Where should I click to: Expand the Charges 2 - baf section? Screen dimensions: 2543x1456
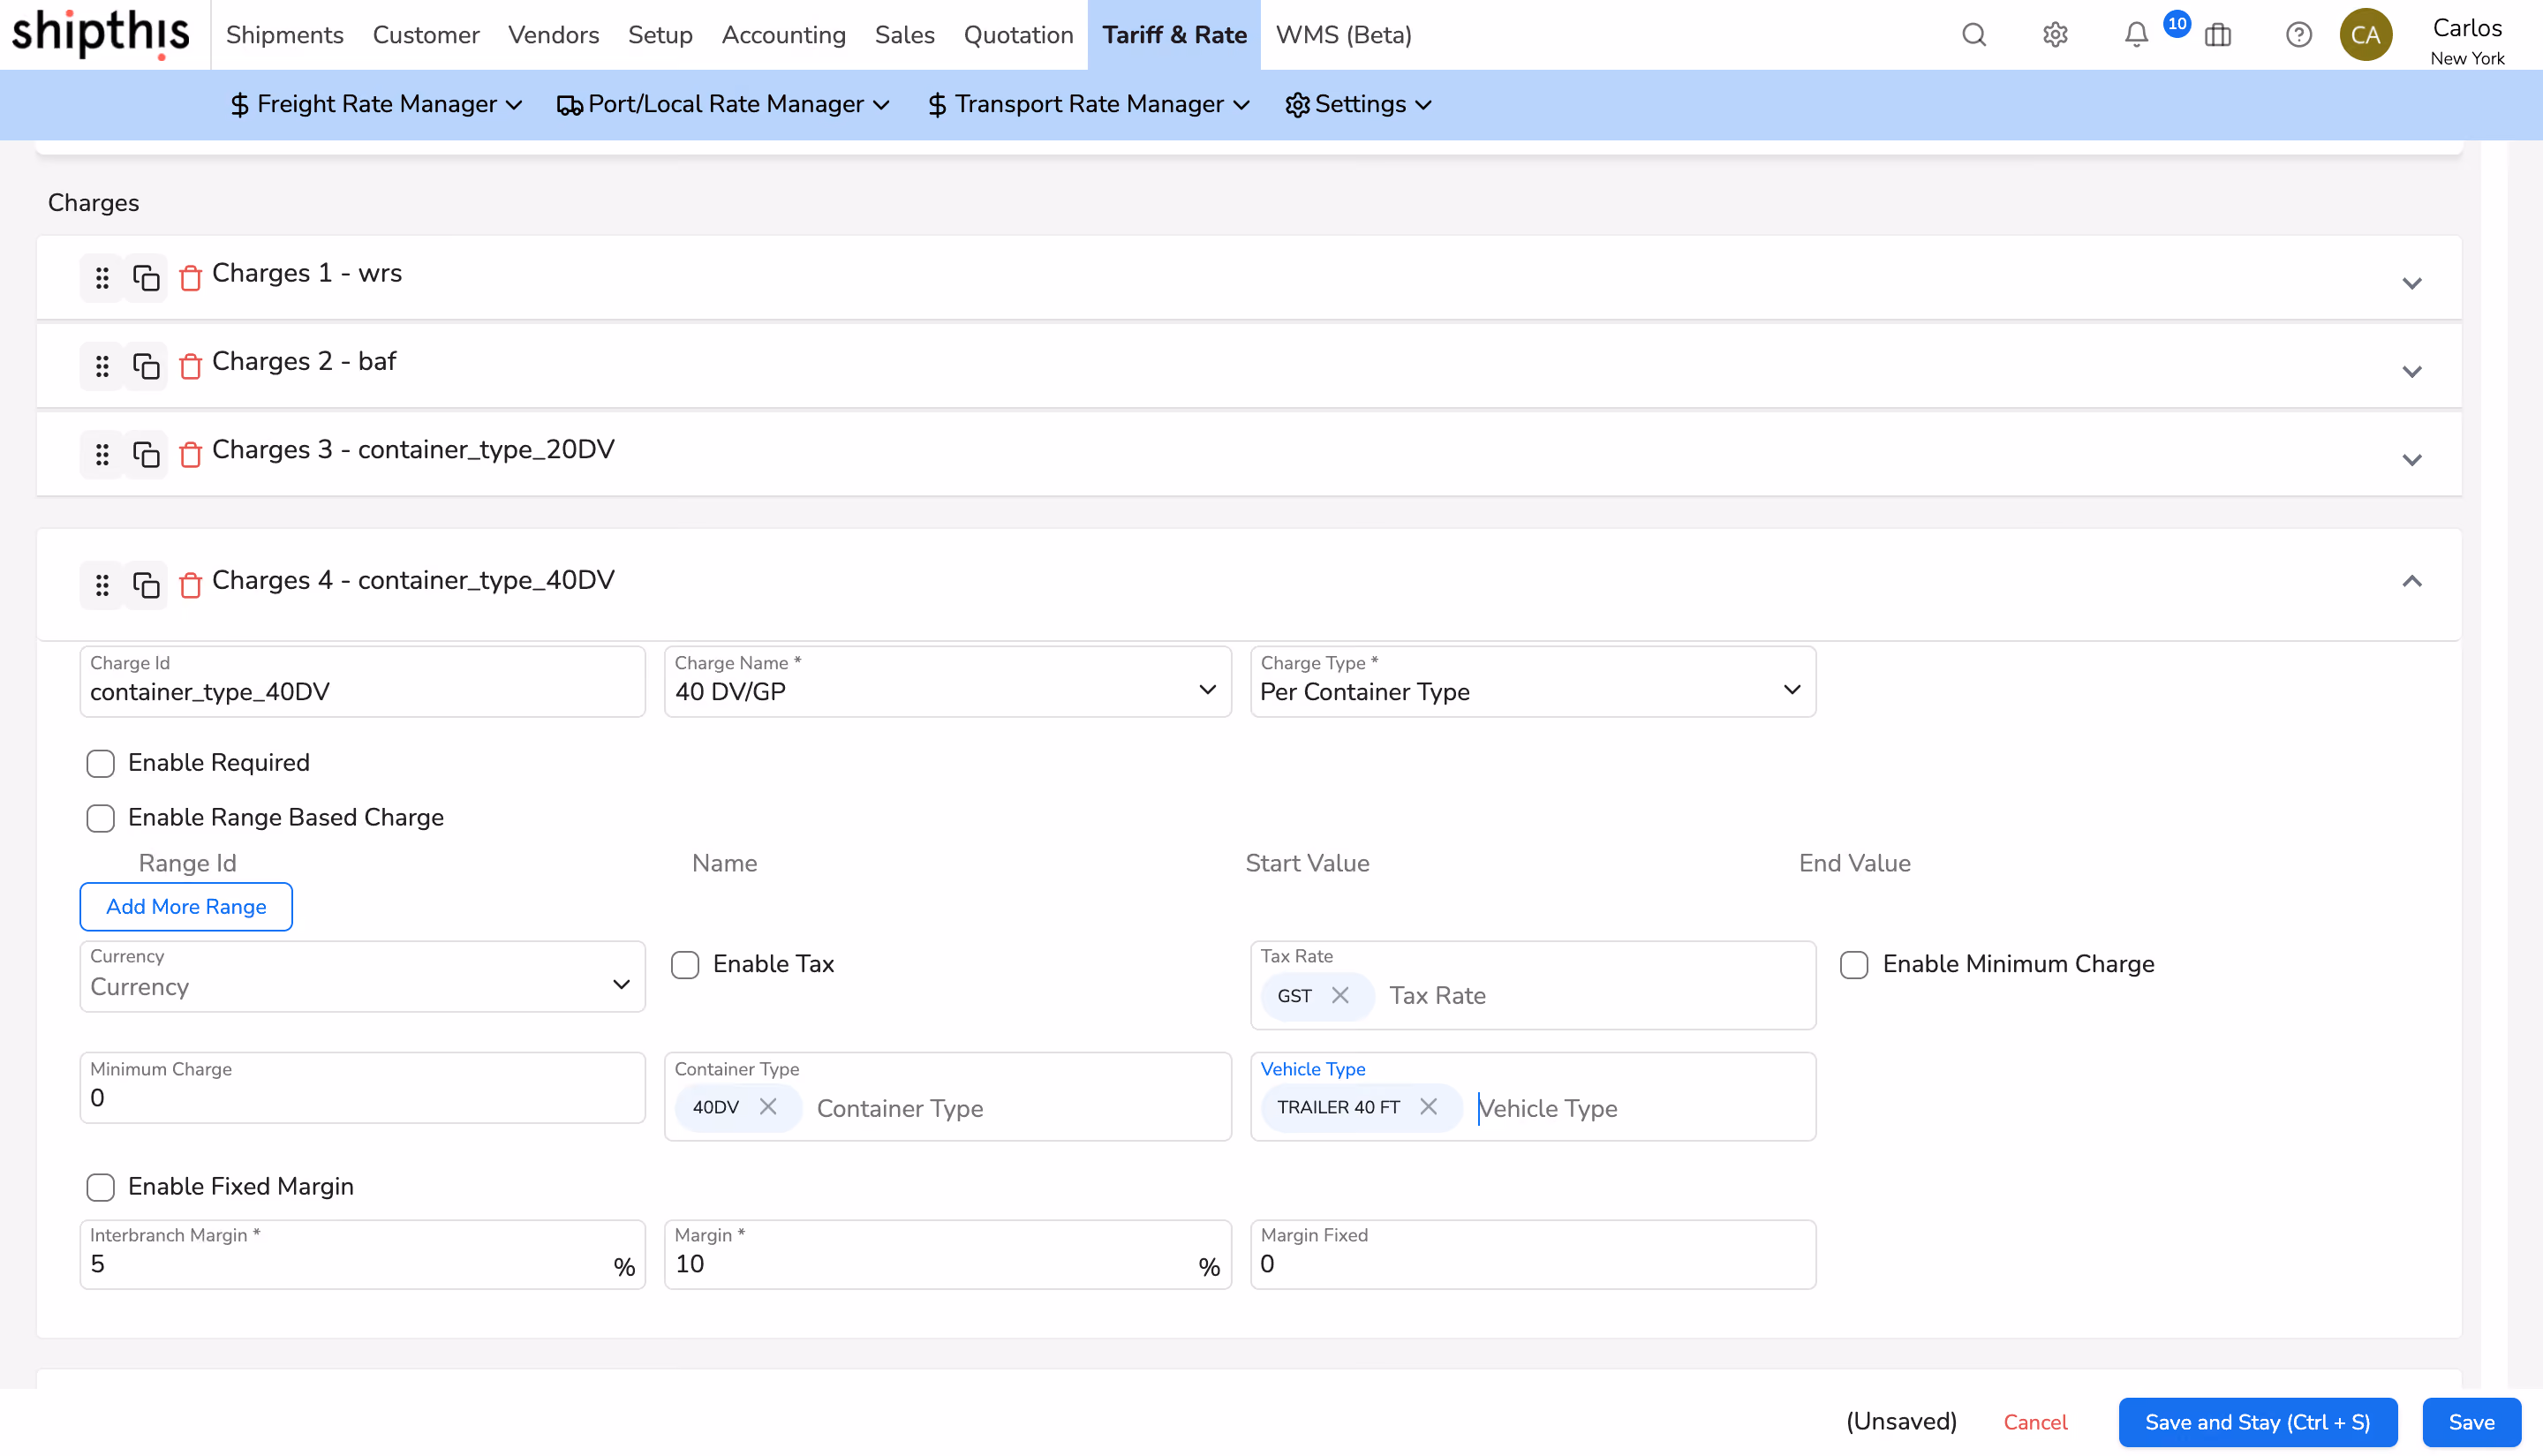pyautogui.click(x=2411, y=371)
